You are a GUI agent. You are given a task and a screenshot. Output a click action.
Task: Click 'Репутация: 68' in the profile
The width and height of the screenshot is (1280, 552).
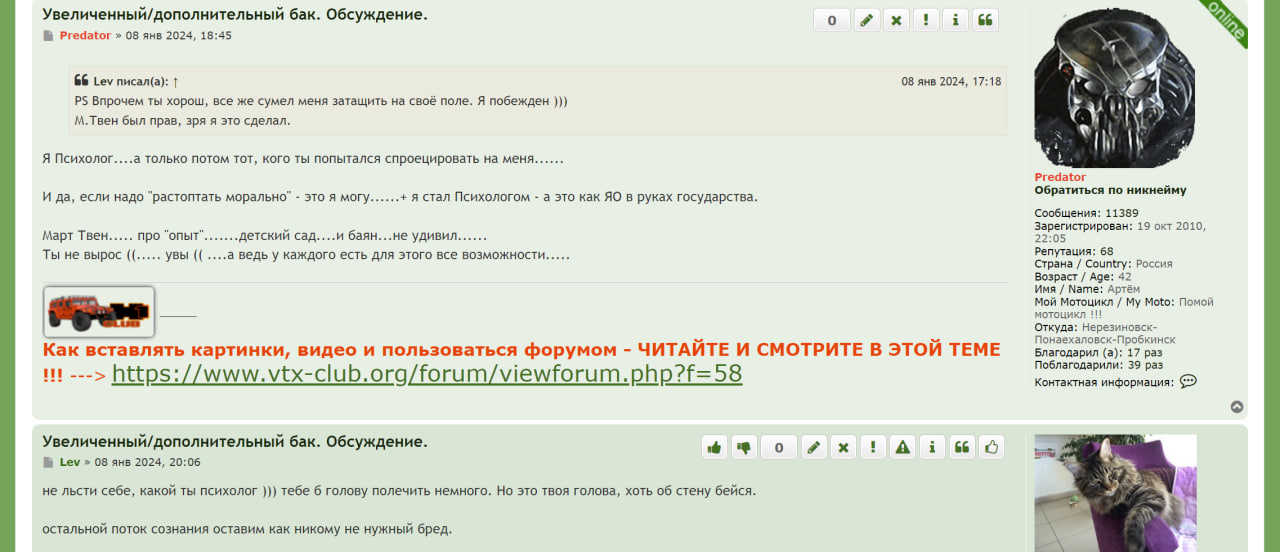[1074, 252]
